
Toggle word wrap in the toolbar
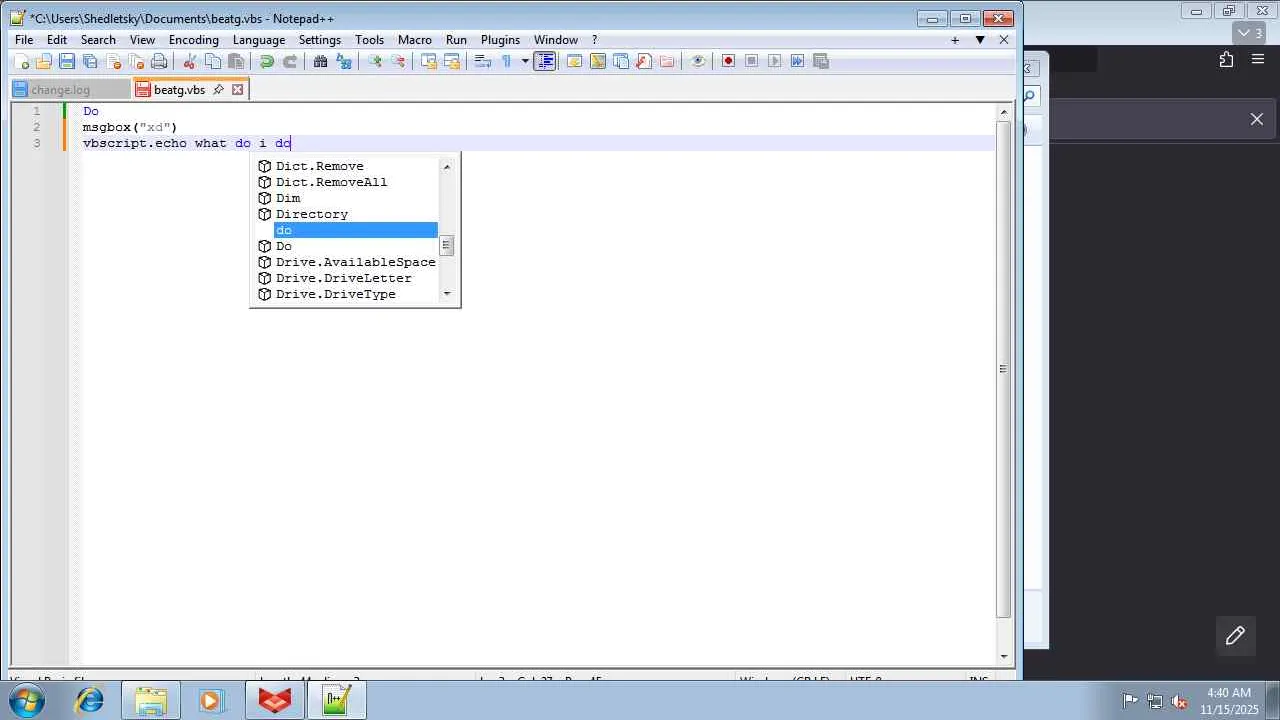(x=482, y=61)
